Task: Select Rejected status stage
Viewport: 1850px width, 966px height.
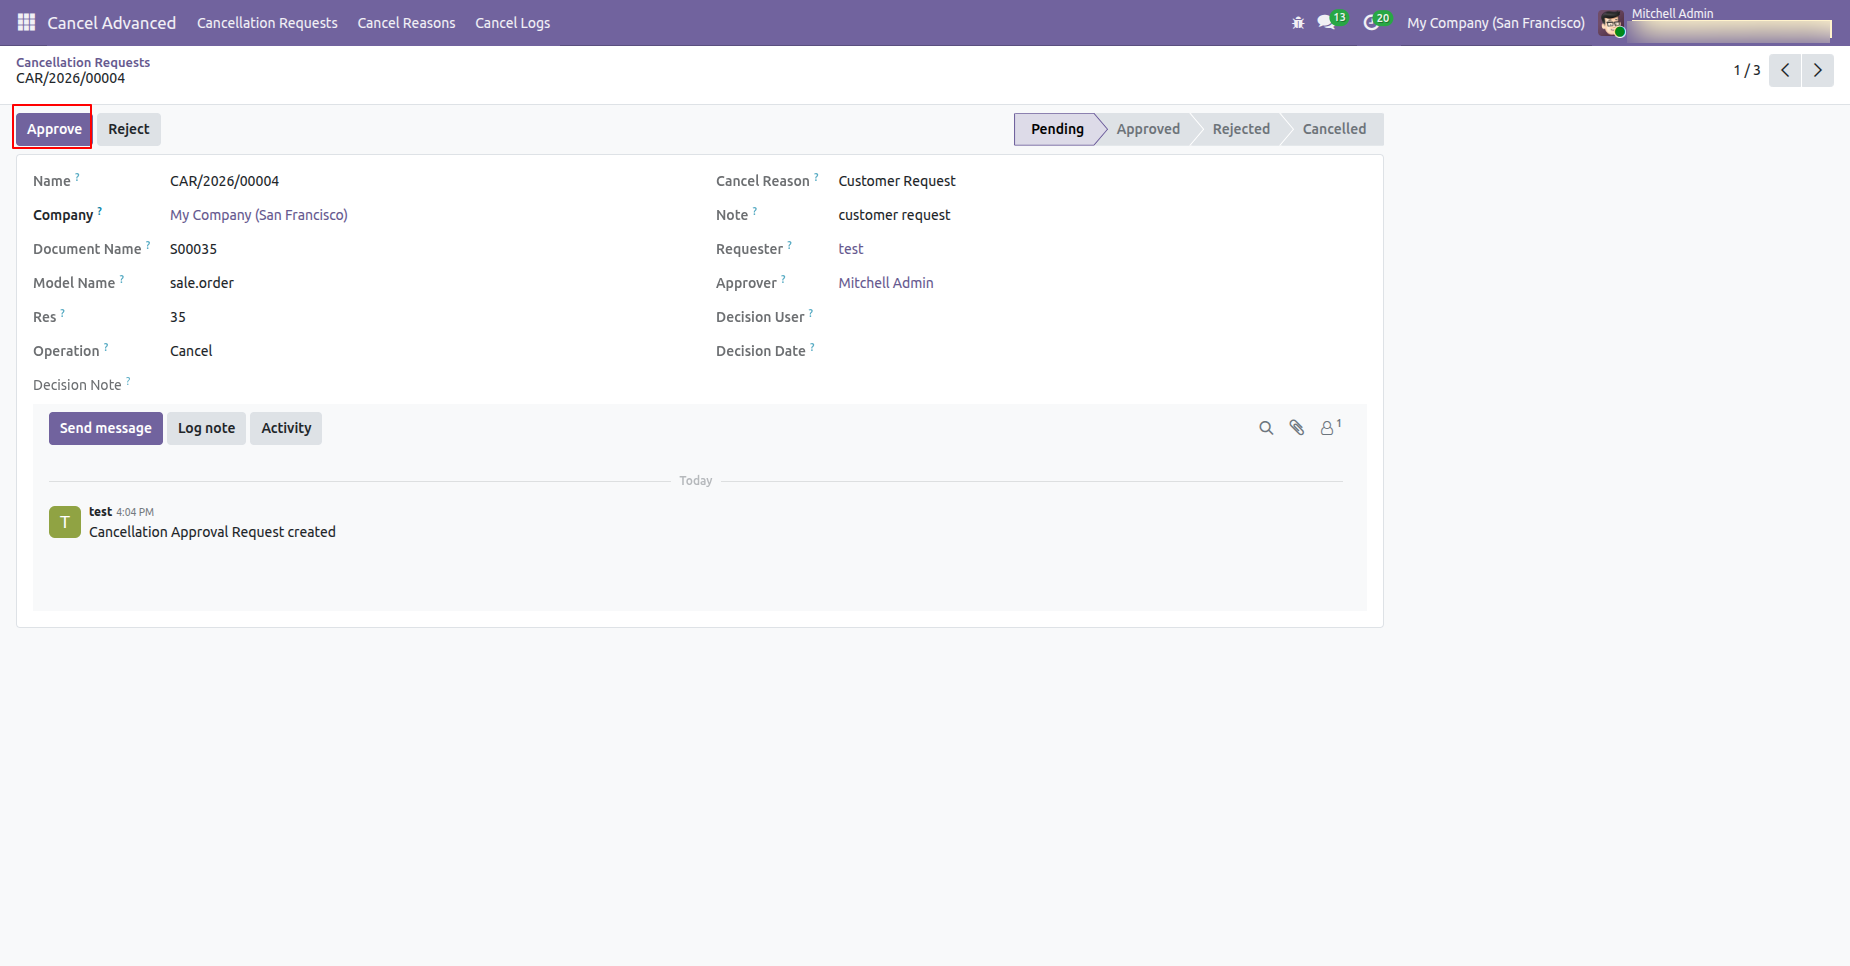Action: [1241, 129]
